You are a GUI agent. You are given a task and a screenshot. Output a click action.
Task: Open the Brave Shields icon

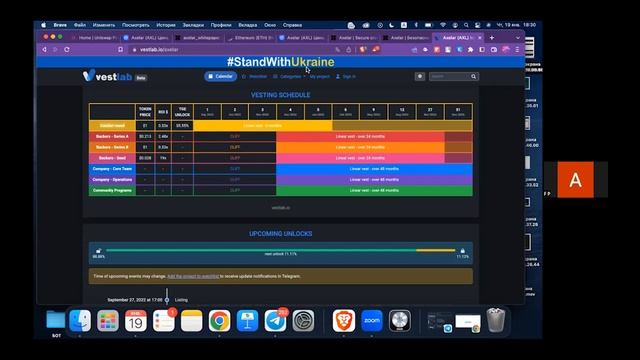click(x=363, y=49)
